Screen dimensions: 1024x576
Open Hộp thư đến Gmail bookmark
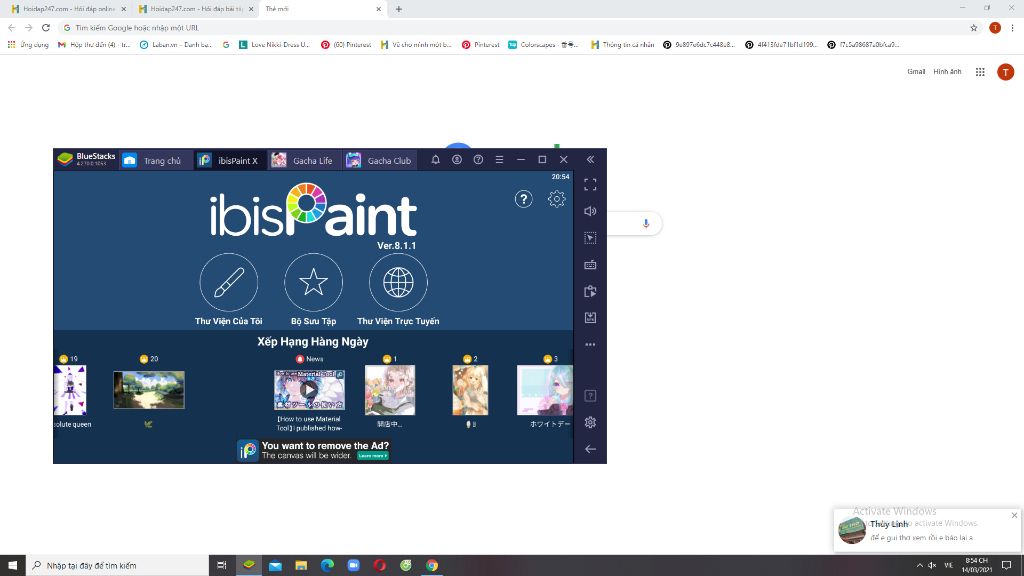(x=94, y=44)
